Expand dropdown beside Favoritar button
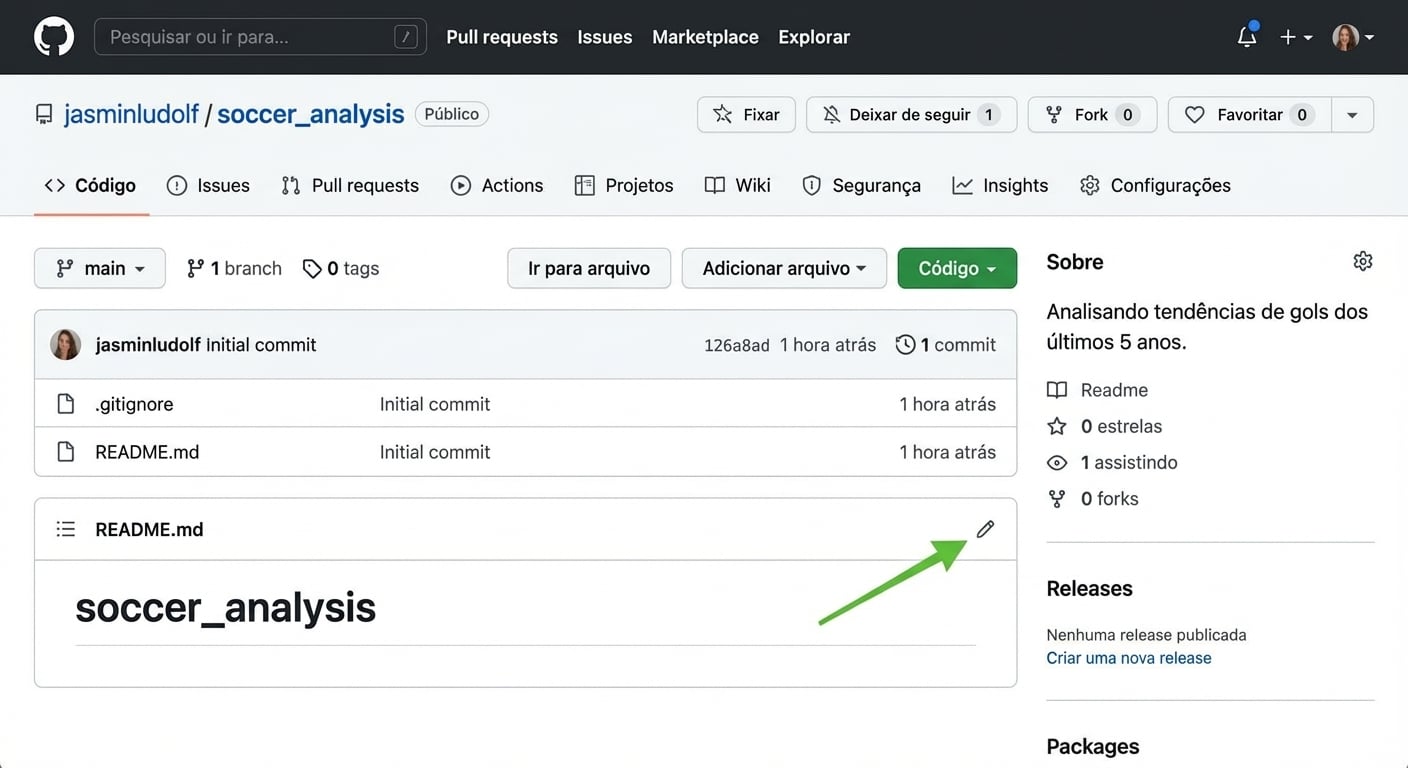1408x768 pixels. pyautogui.click(x=1352, y=115)
